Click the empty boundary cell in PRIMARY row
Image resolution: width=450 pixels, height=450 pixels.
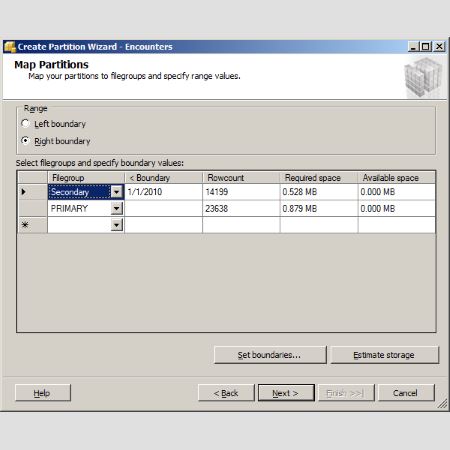pos(163,209)
